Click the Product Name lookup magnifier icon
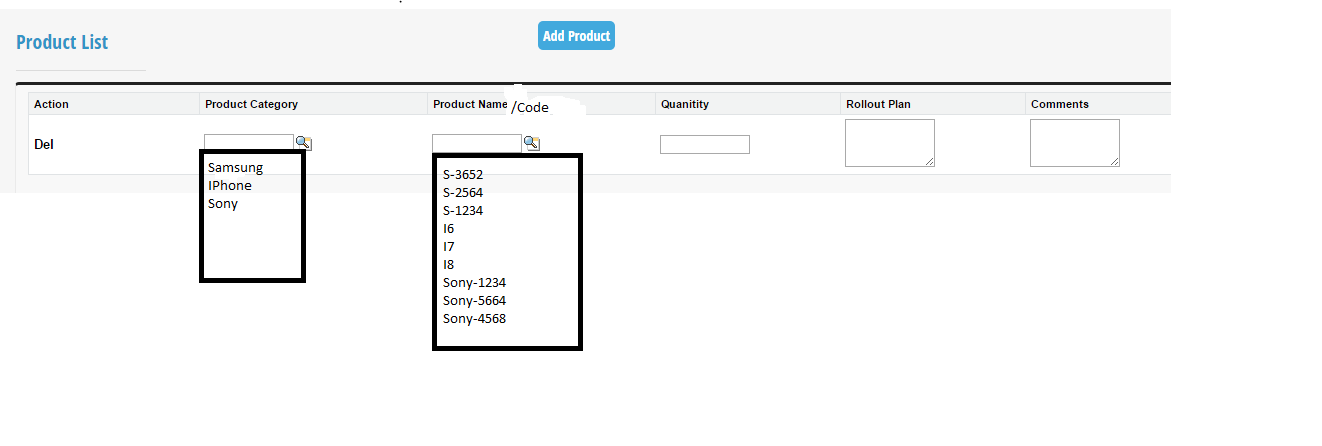This screenshot has width=1322, height=446. coord(532,143)
